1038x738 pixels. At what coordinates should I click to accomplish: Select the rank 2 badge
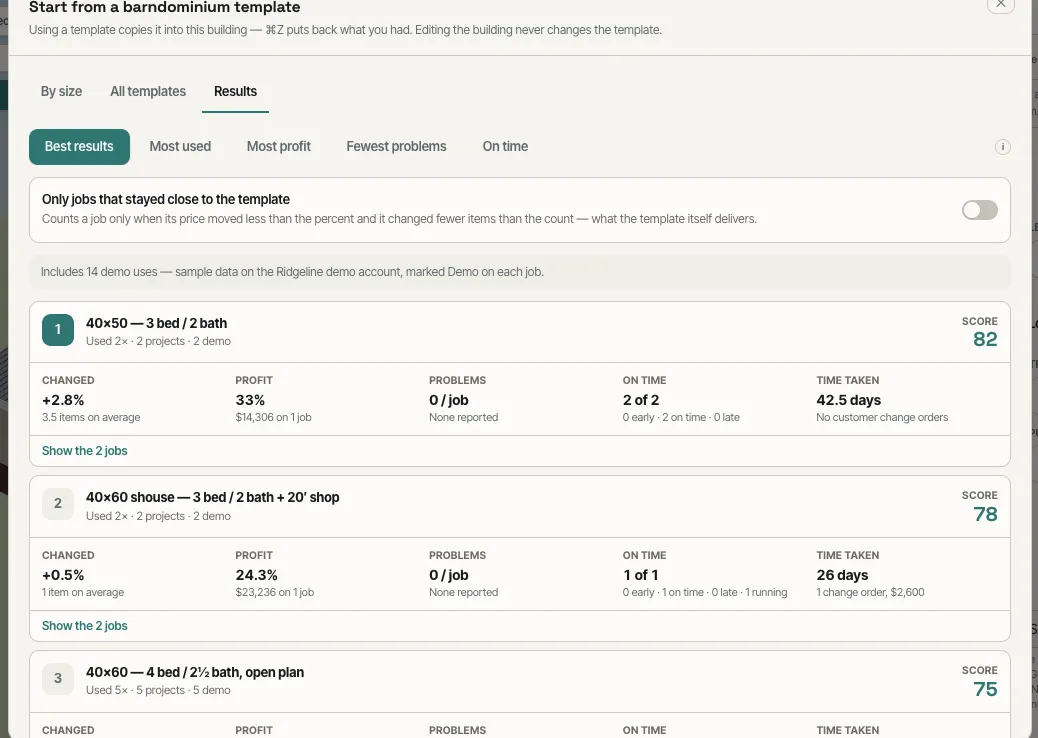click(58, 504)
